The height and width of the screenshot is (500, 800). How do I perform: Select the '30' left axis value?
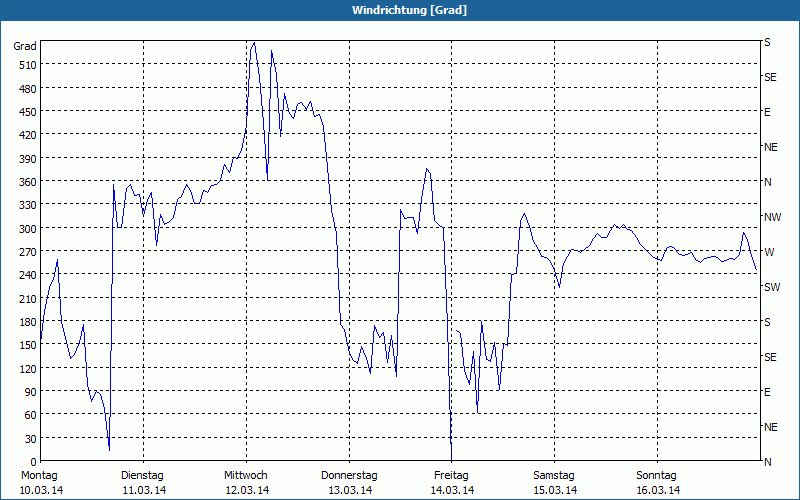(31, 439)
